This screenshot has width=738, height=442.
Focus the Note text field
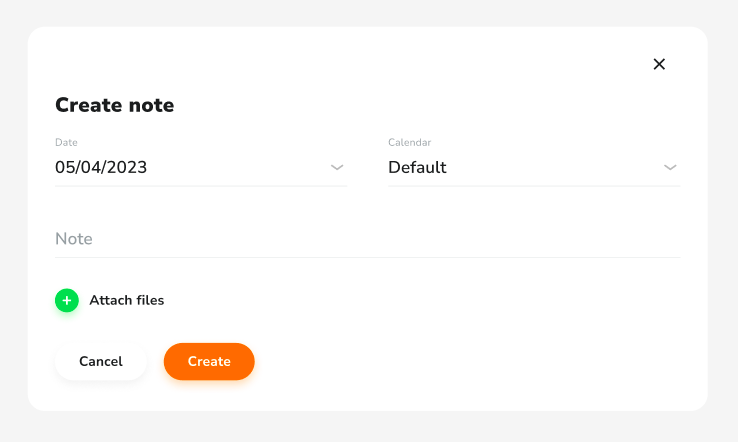pyautogui.click(x=368, y=239)
